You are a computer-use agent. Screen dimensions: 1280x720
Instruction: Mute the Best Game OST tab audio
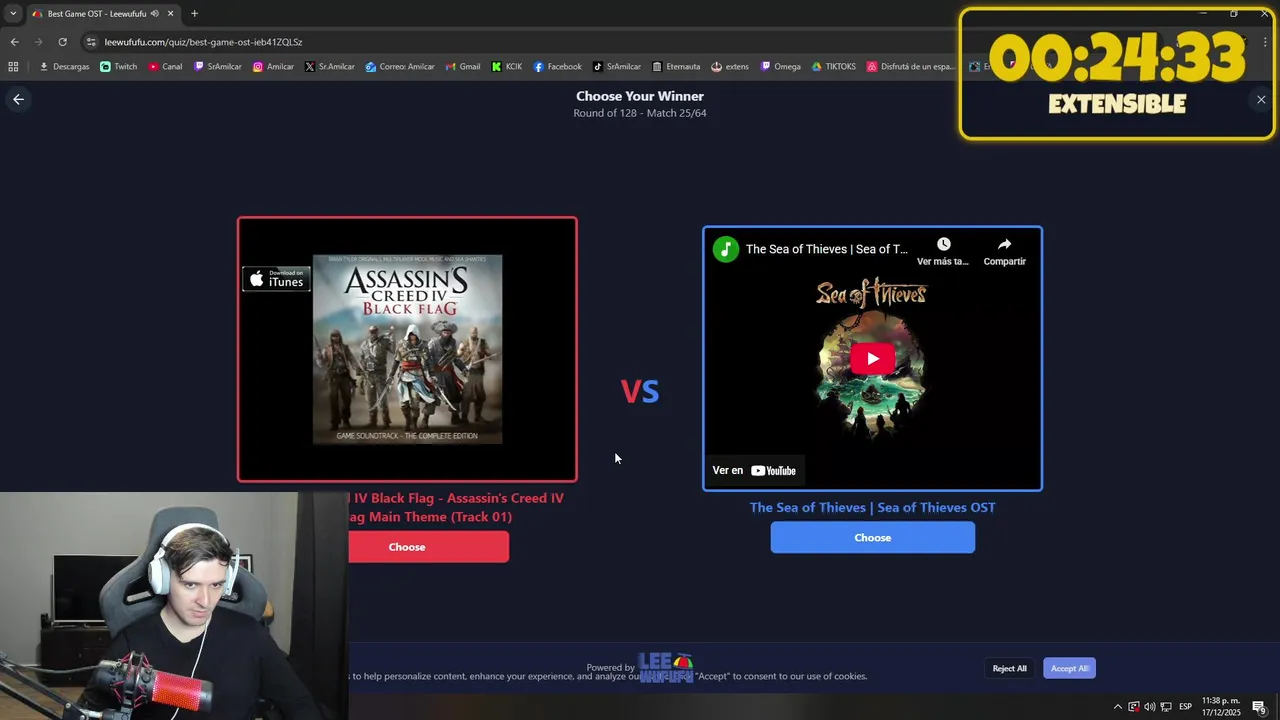point(155,13)
